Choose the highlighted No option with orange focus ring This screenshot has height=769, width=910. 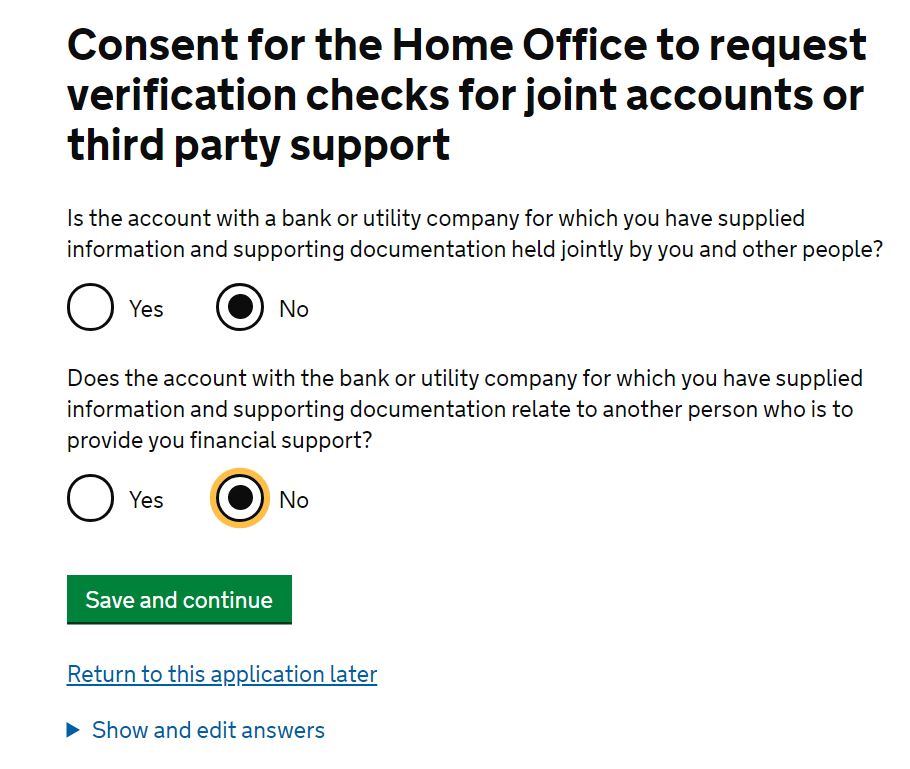[x=238, y=498]
